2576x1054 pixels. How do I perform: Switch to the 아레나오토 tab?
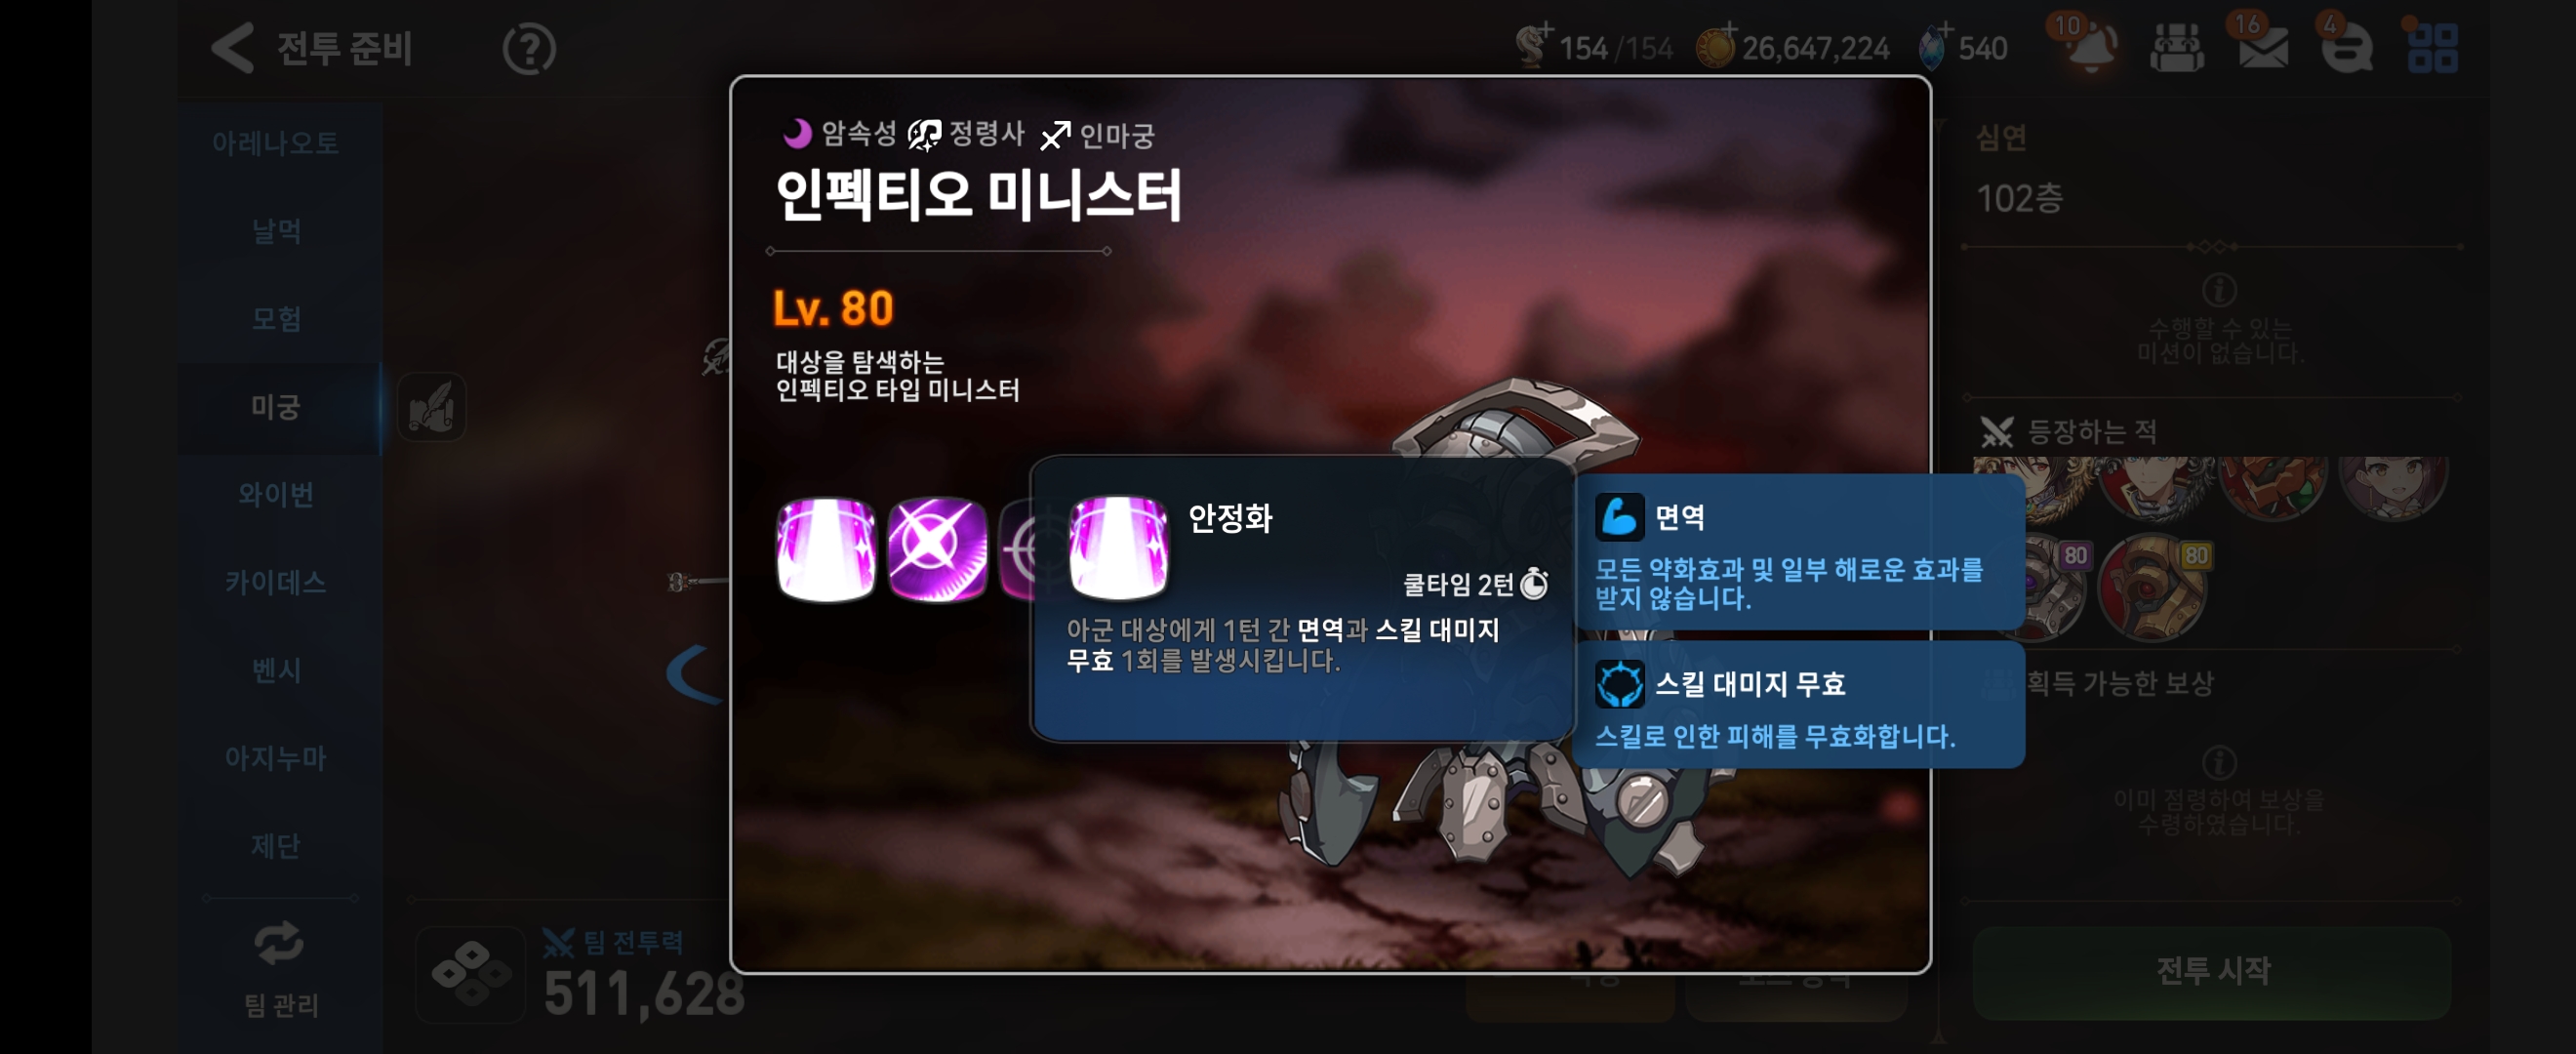point(277,143)
